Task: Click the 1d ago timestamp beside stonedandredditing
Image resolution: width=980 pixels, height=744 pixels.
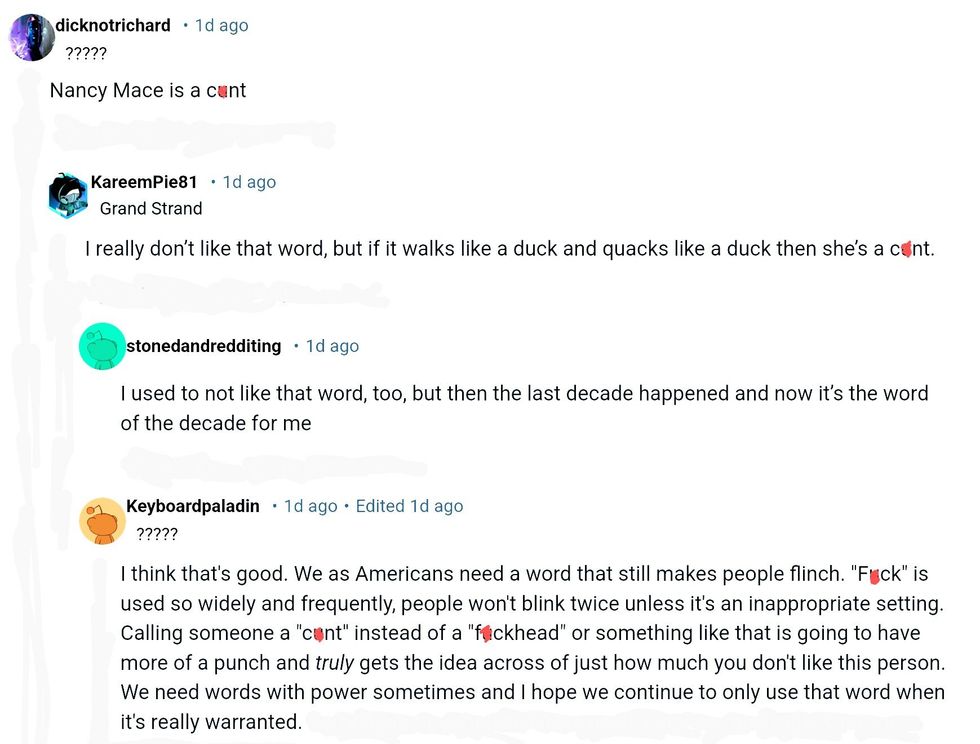Action: tap(332, 346)
